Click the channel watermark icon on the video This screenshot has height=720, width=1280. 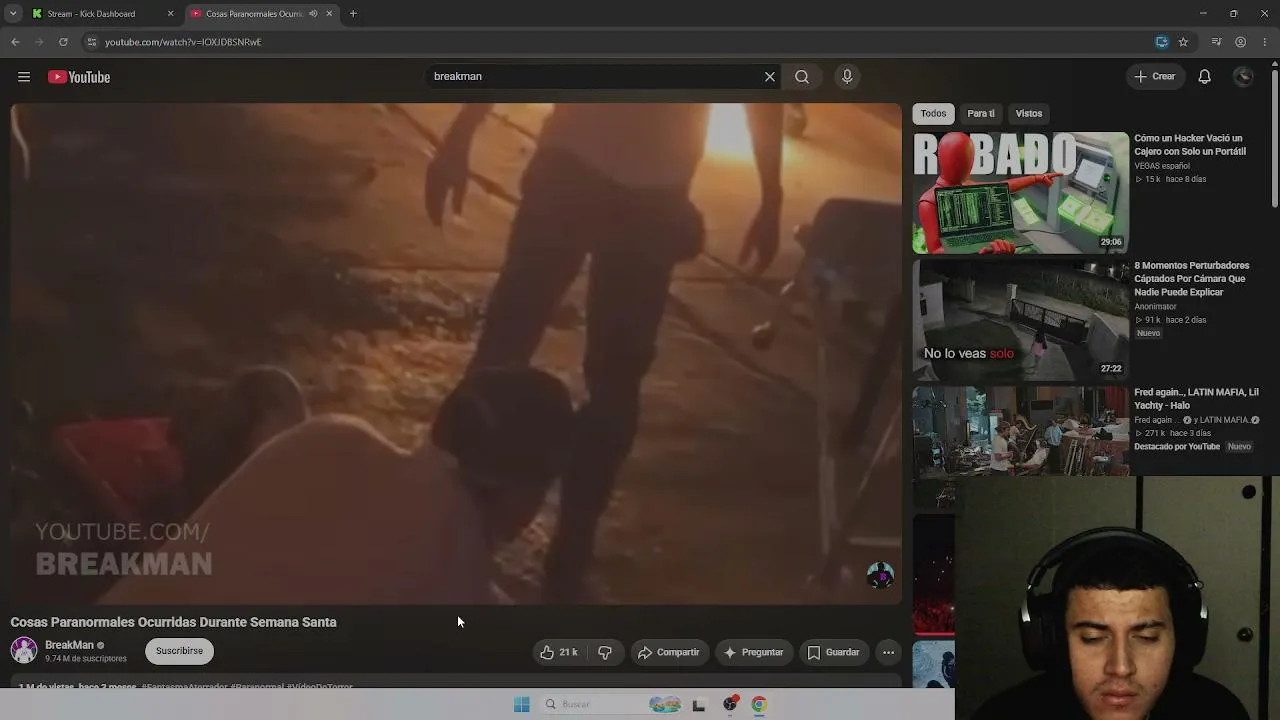click(x=880, y=575)
